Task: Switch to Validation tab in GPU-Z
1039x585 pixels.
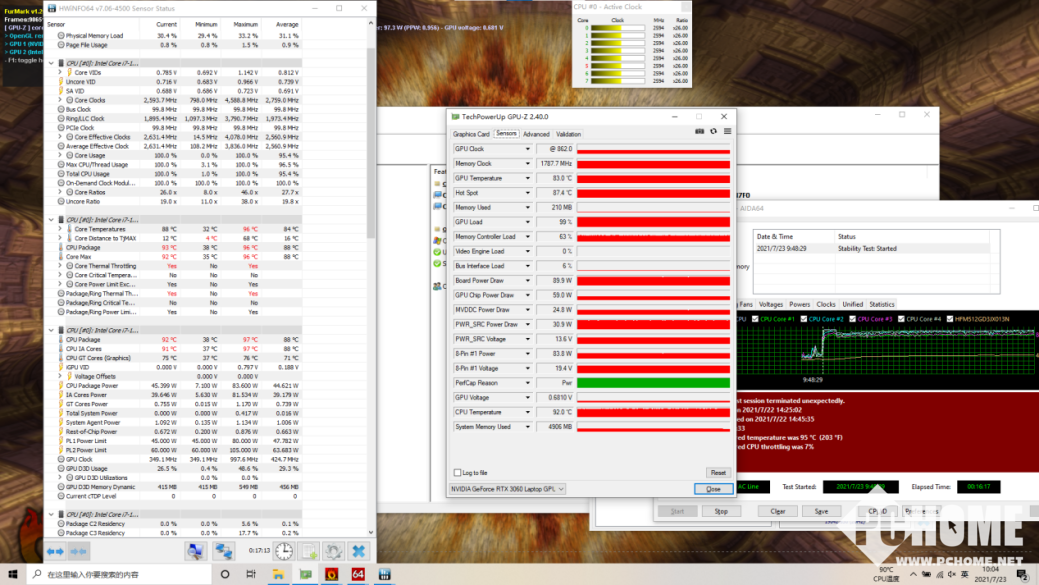Action: [569, 134]
